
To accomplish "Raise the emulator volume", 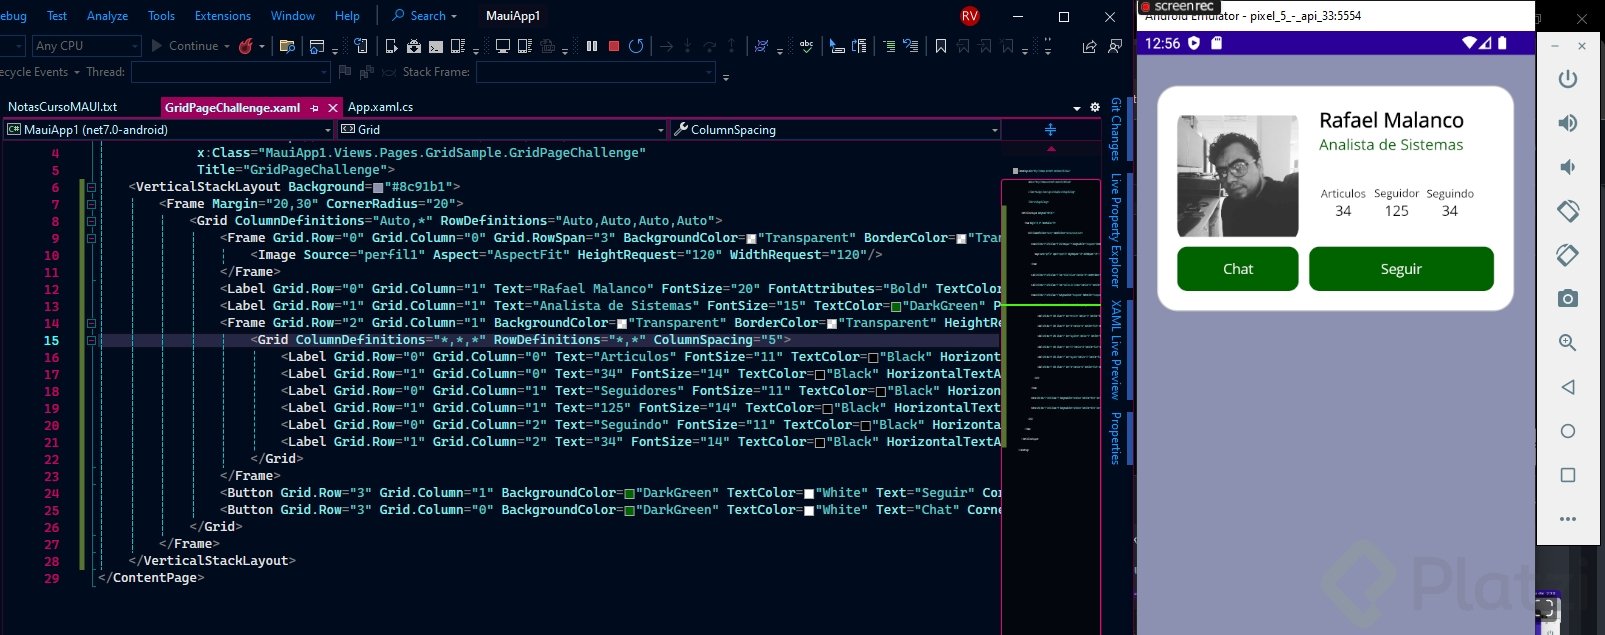I will (x=1567, y=123).
